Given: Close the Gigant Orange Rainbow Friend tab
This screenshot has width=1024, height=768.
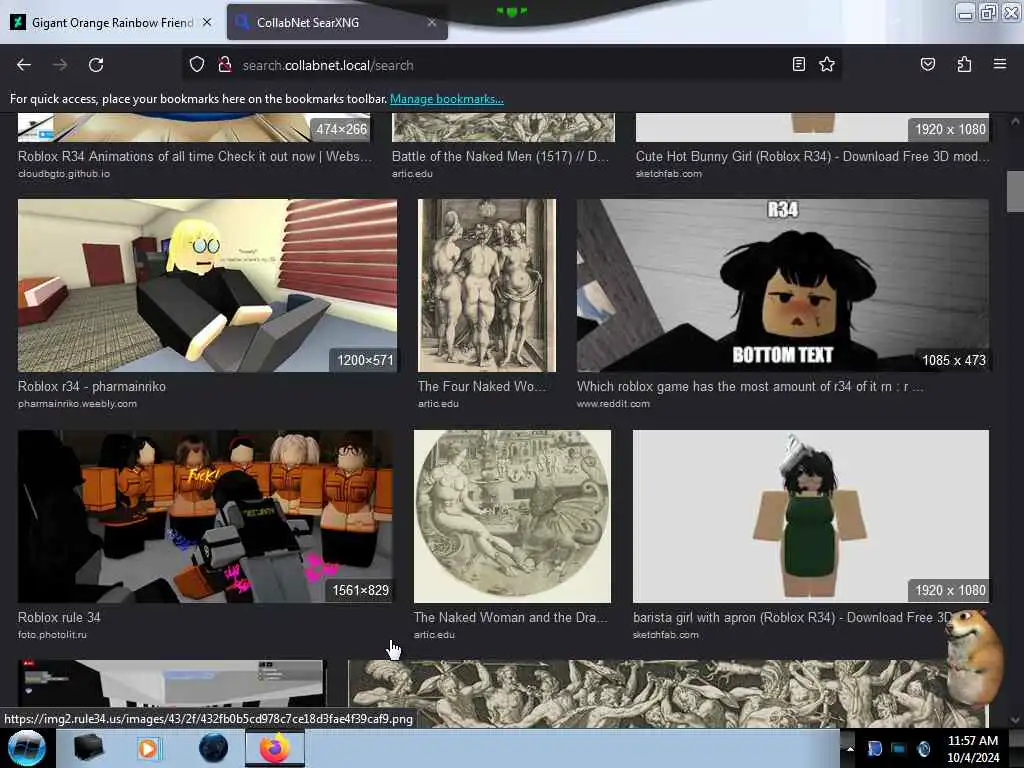Looking at the screenshot, I should (x=207, y=22).
